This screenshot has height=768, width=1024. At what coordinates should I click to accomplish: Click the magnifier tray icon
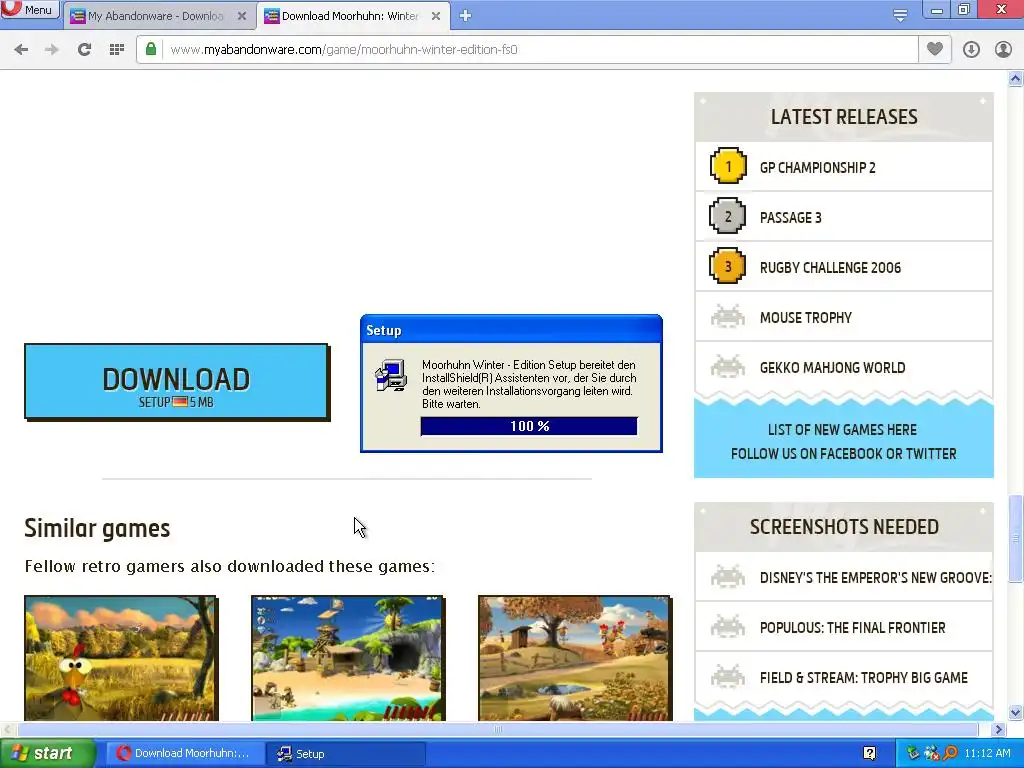950,753
